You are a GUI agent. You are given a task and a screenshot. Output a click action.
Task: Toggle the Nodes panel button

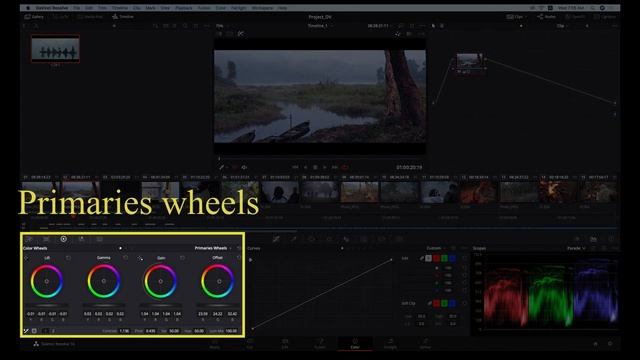[x=547, y=17]
